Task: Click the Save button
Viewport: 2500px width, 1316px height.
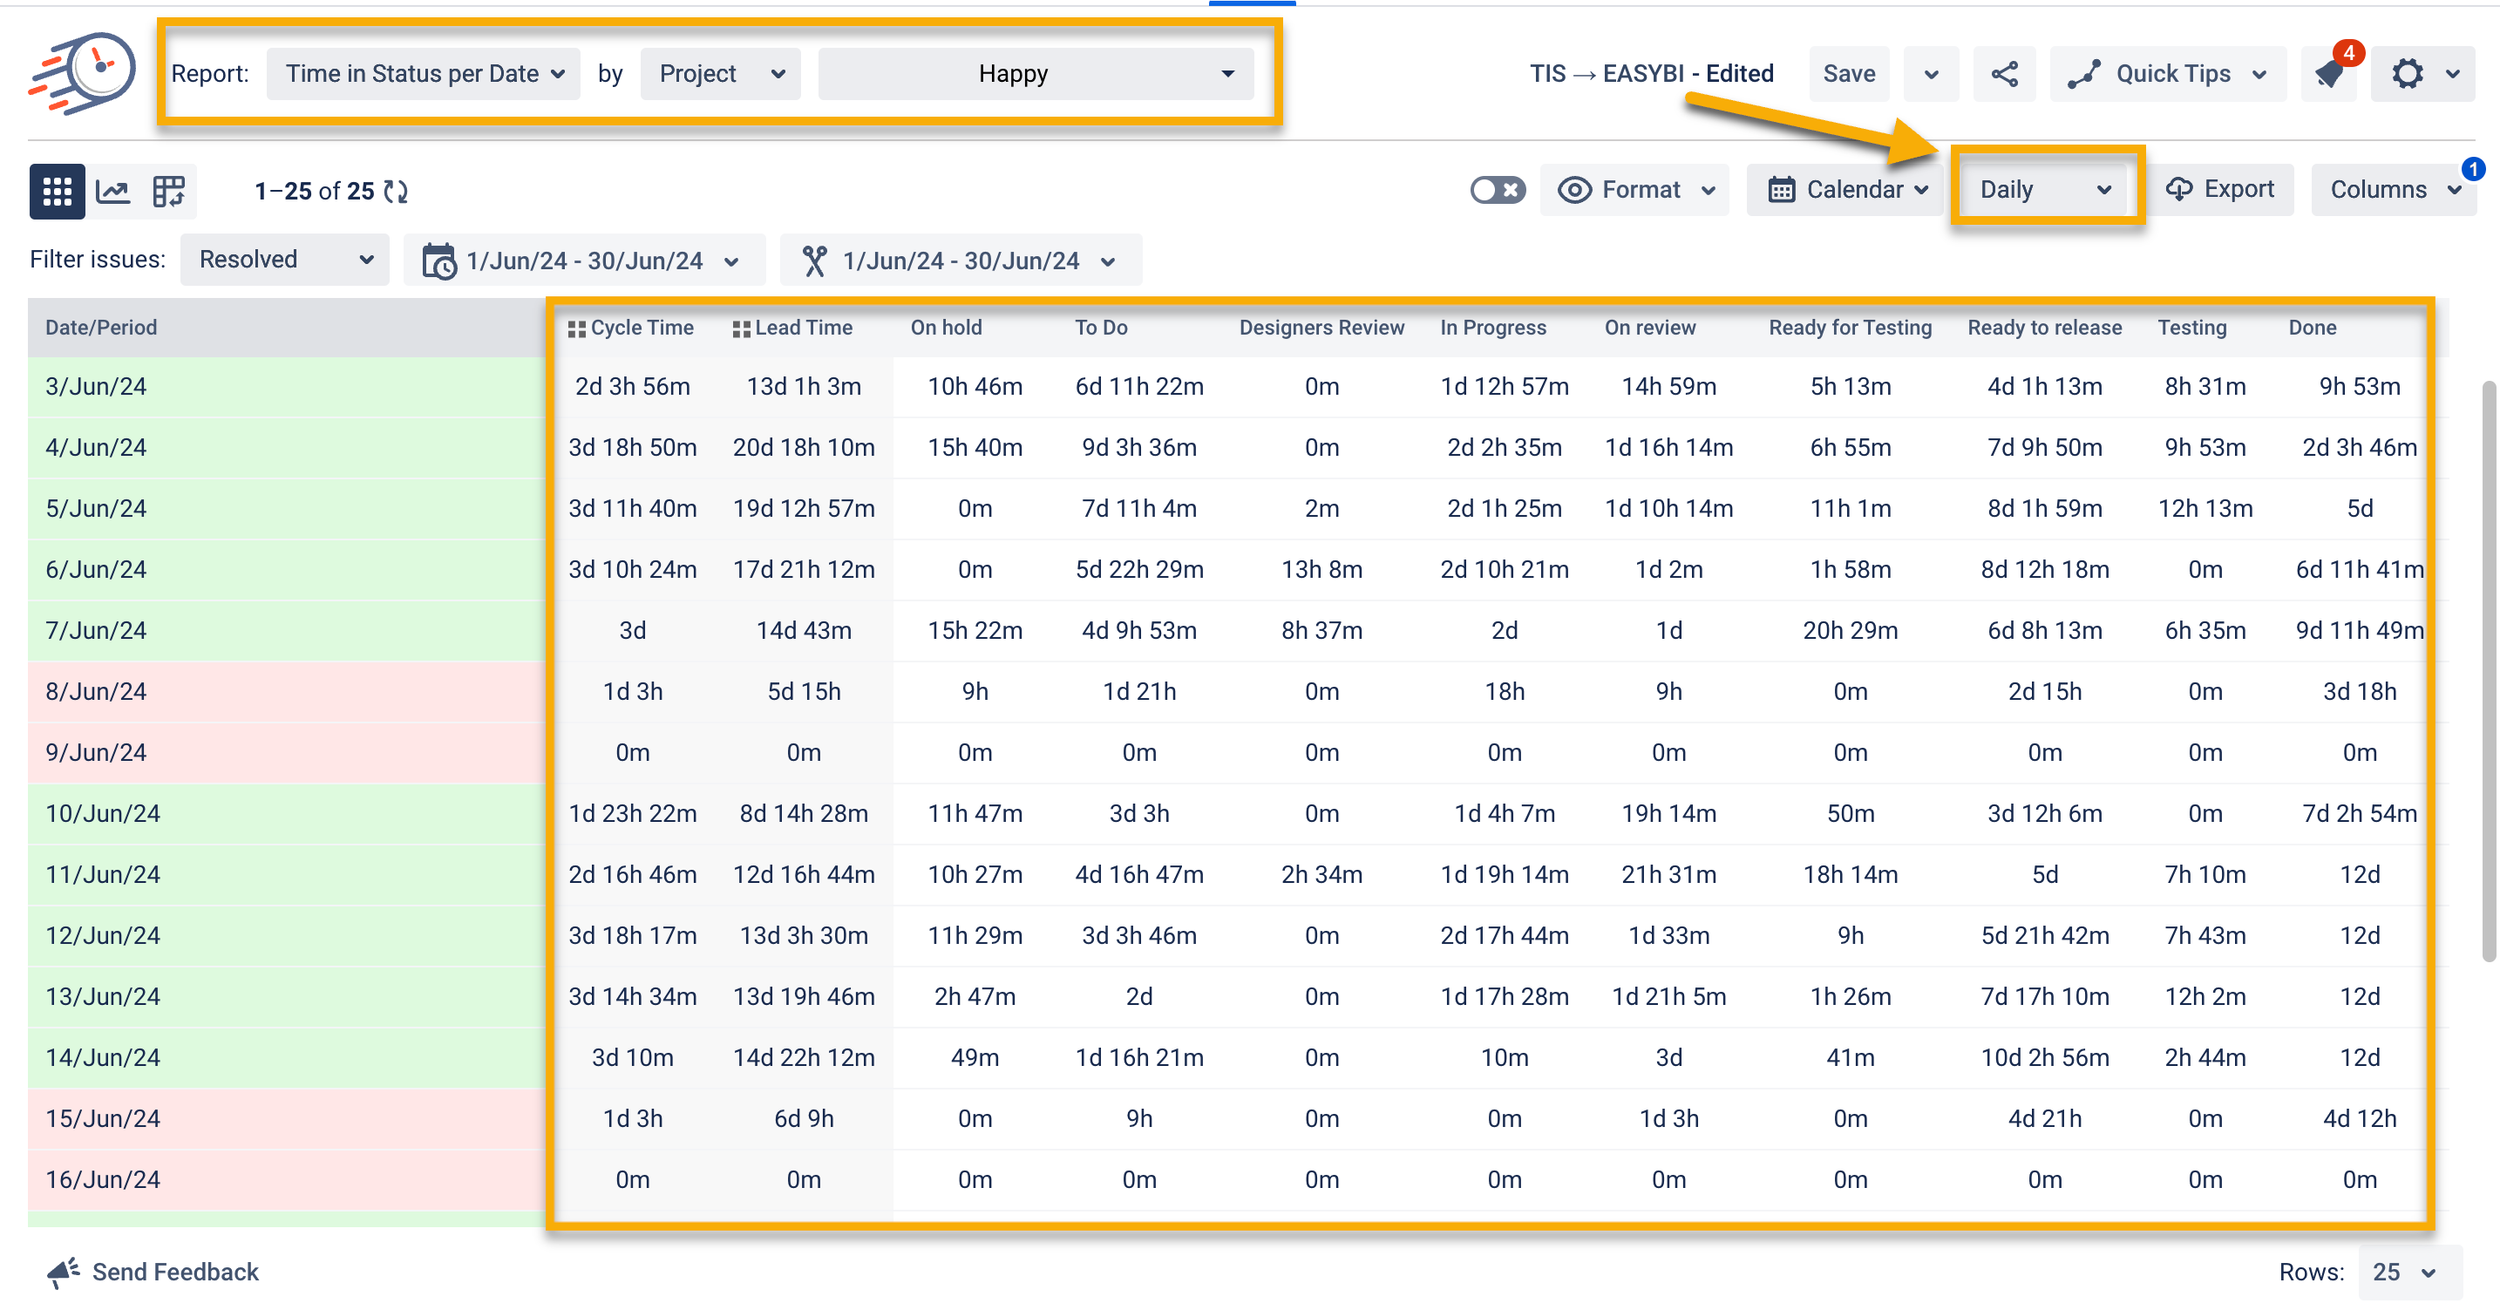Action: (1848, 74)
